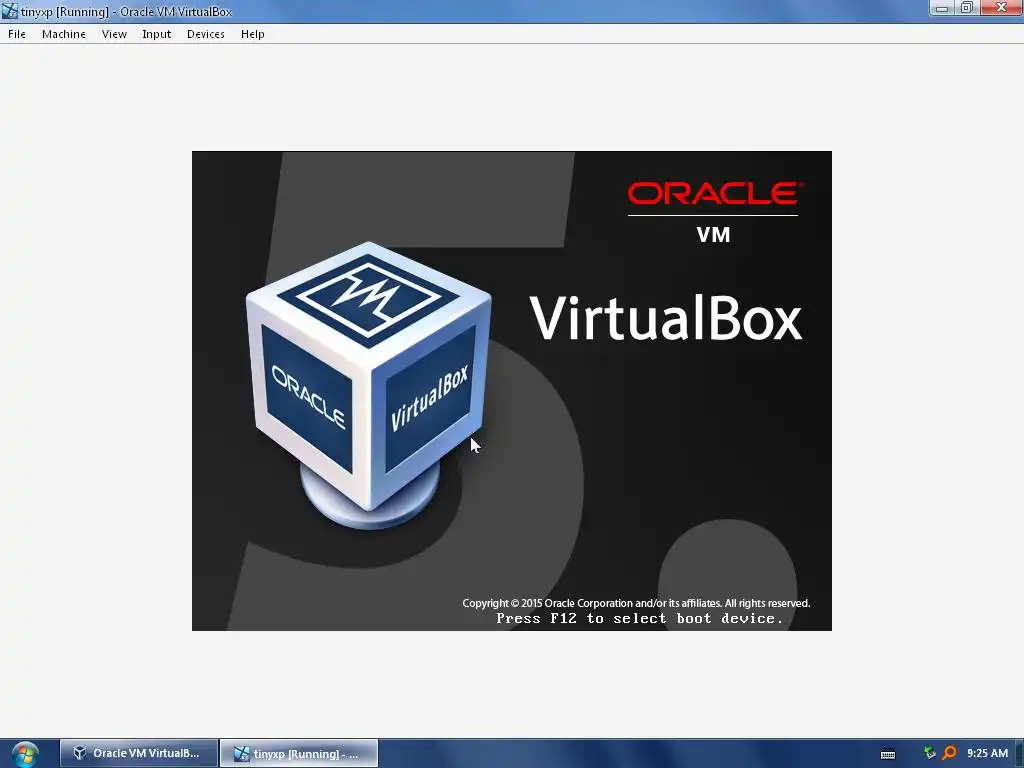
Task: Switch to Oracle VM VirtualBox taskbar button
Action: click(138, 753)
